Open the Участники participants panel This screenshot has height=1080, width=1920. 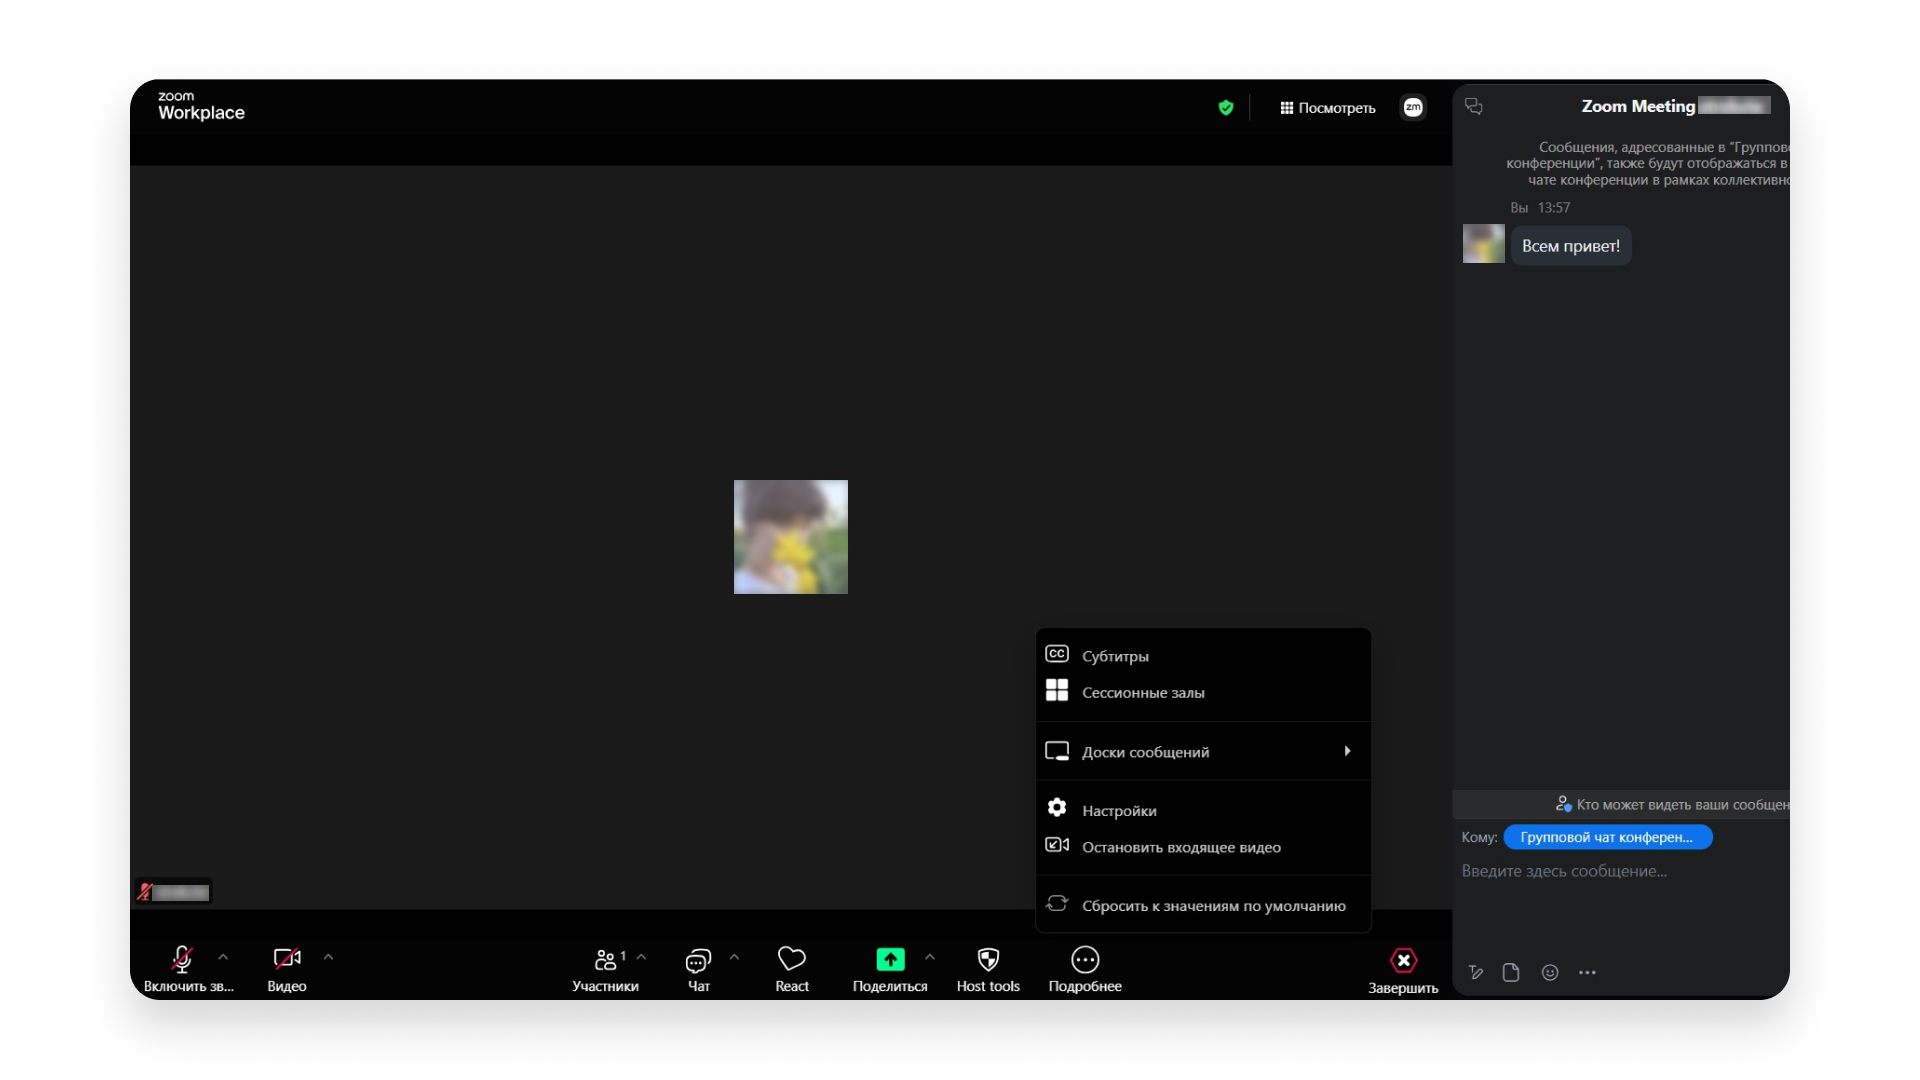[x=605, y=969]
